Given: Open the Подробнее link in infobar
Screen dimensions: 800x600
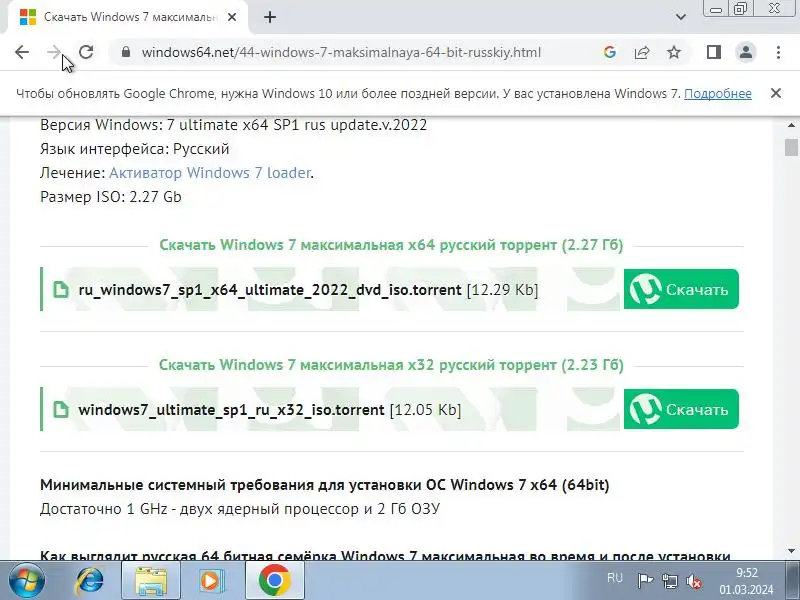Looking at the screenshot, I should coord(717,93).
